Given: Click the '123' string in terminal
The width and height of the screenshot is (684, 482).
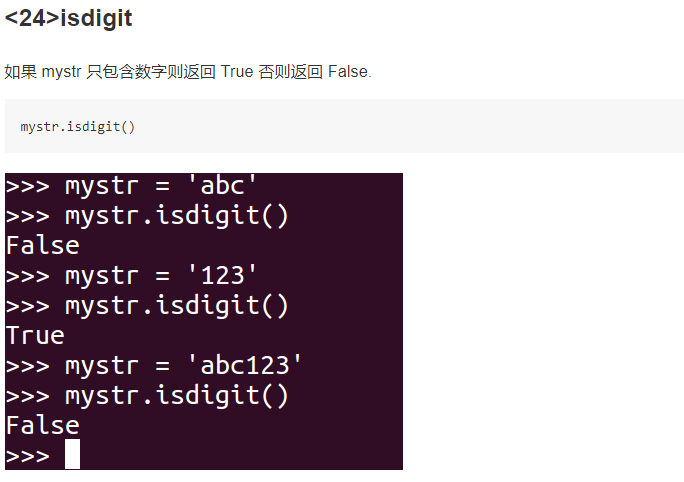Looking at the screenshot, I should point(222,276).
